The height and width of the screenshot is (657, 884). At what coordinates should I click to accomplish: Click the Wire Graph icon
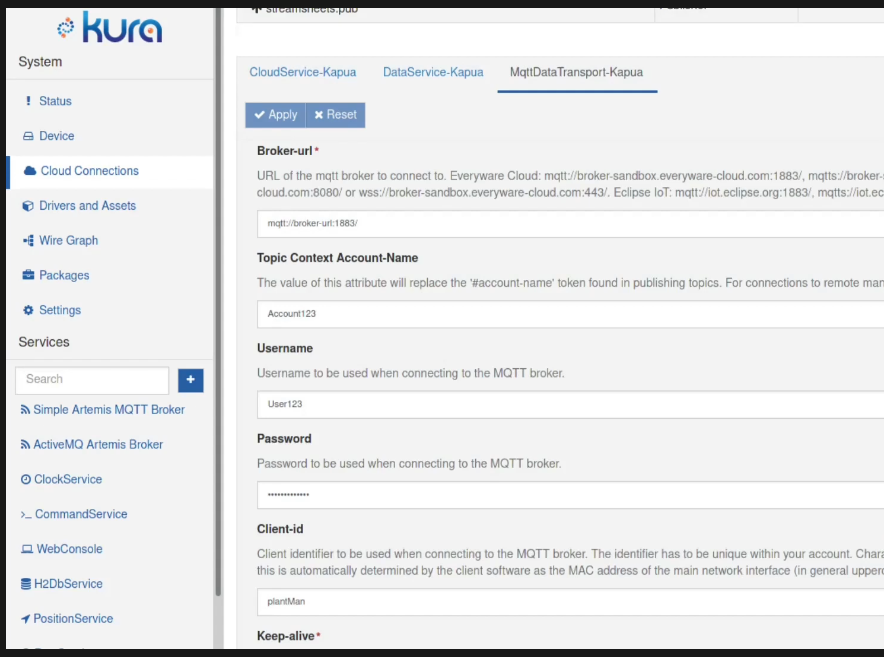click(28, 241)
